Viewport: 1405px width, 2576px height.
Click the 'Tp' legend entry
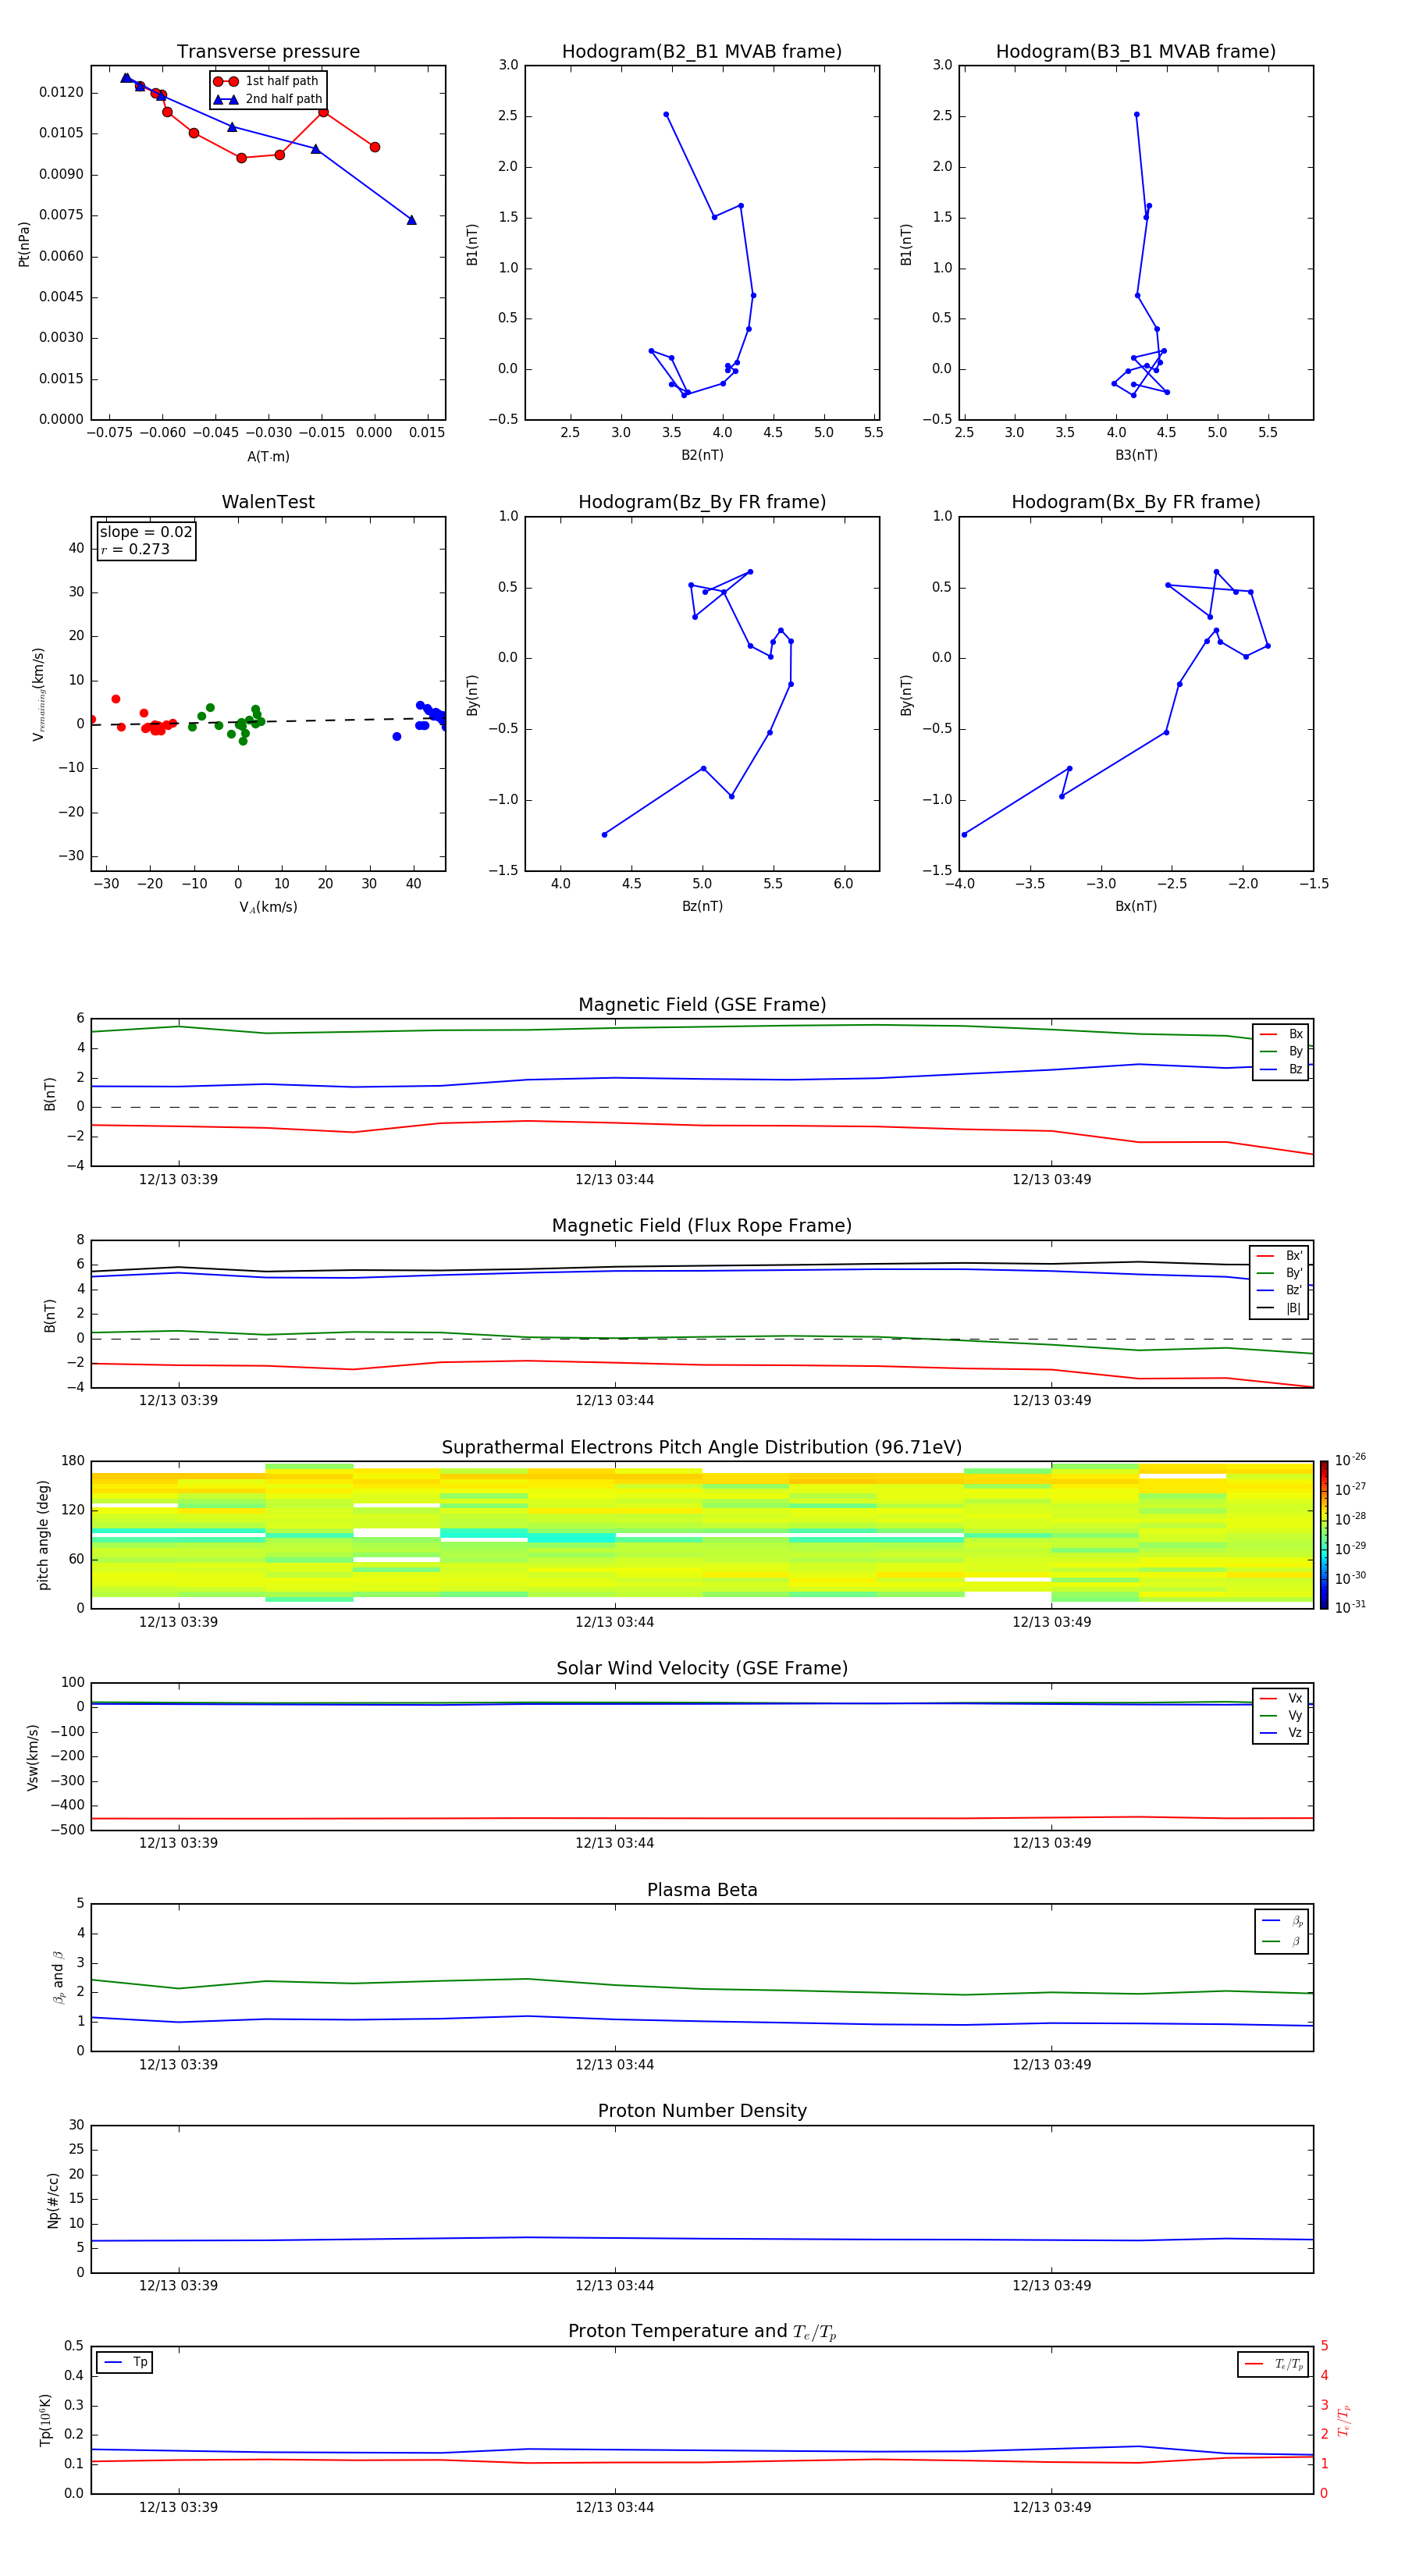[125, 2362]
